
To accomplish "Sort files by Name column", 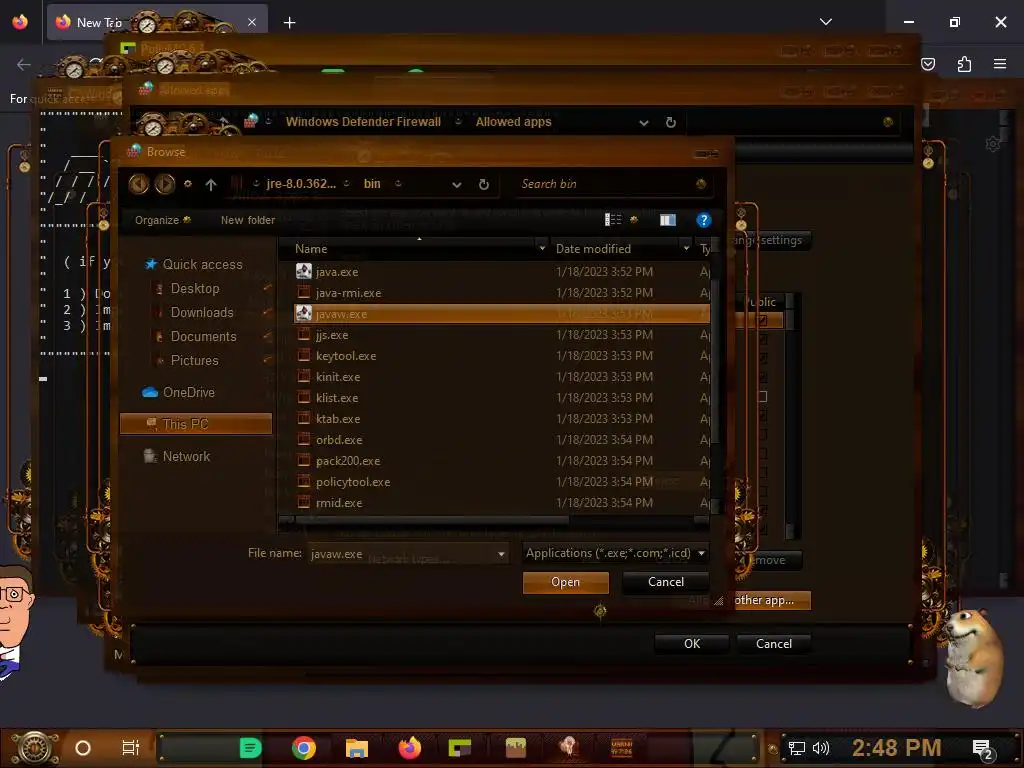I will (x=311, y=249).
